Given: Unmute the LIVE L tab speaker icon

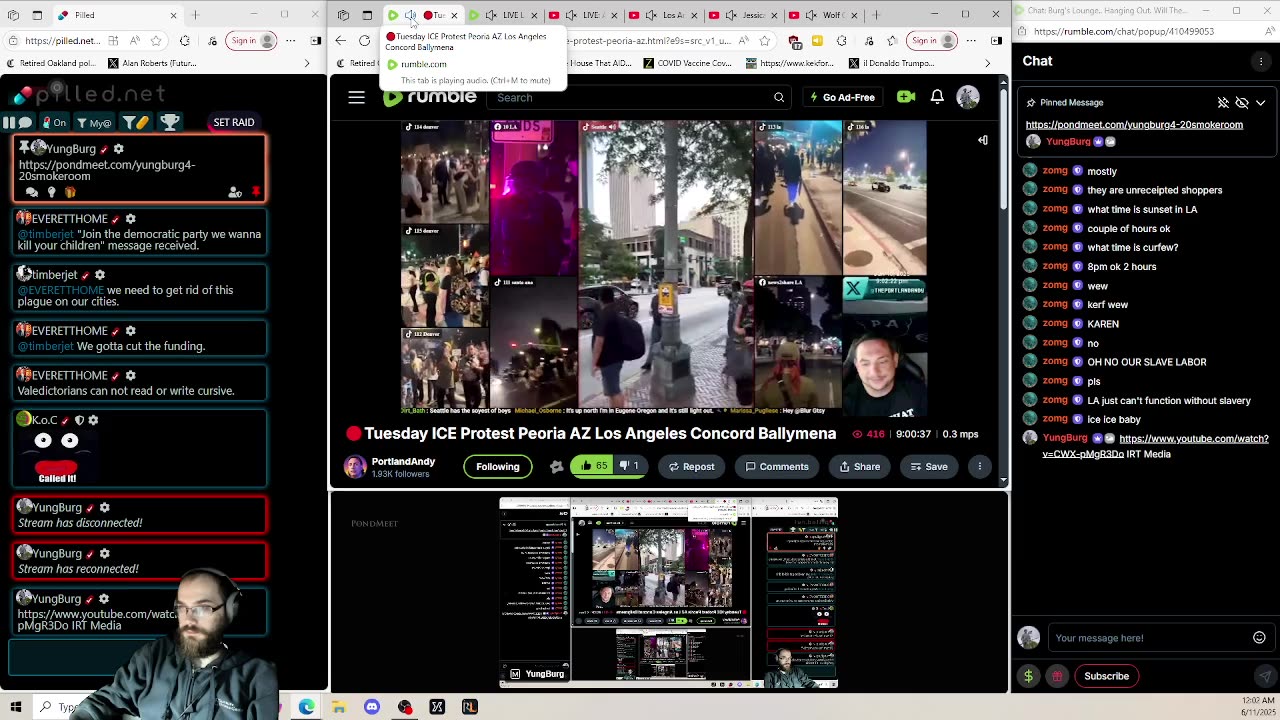Looking at the screenshot, I should 489,15.
